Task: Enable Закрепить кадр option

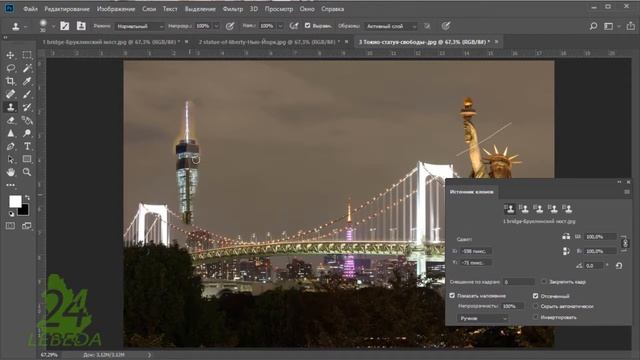Action: [x=544, y=282]
